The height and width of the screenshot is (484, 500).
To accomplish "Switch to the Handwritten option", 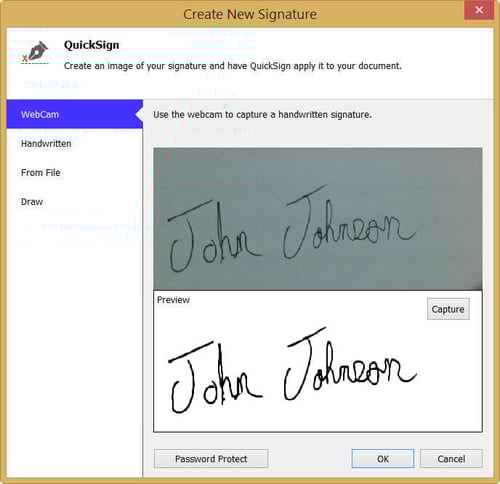I will 46,144.
